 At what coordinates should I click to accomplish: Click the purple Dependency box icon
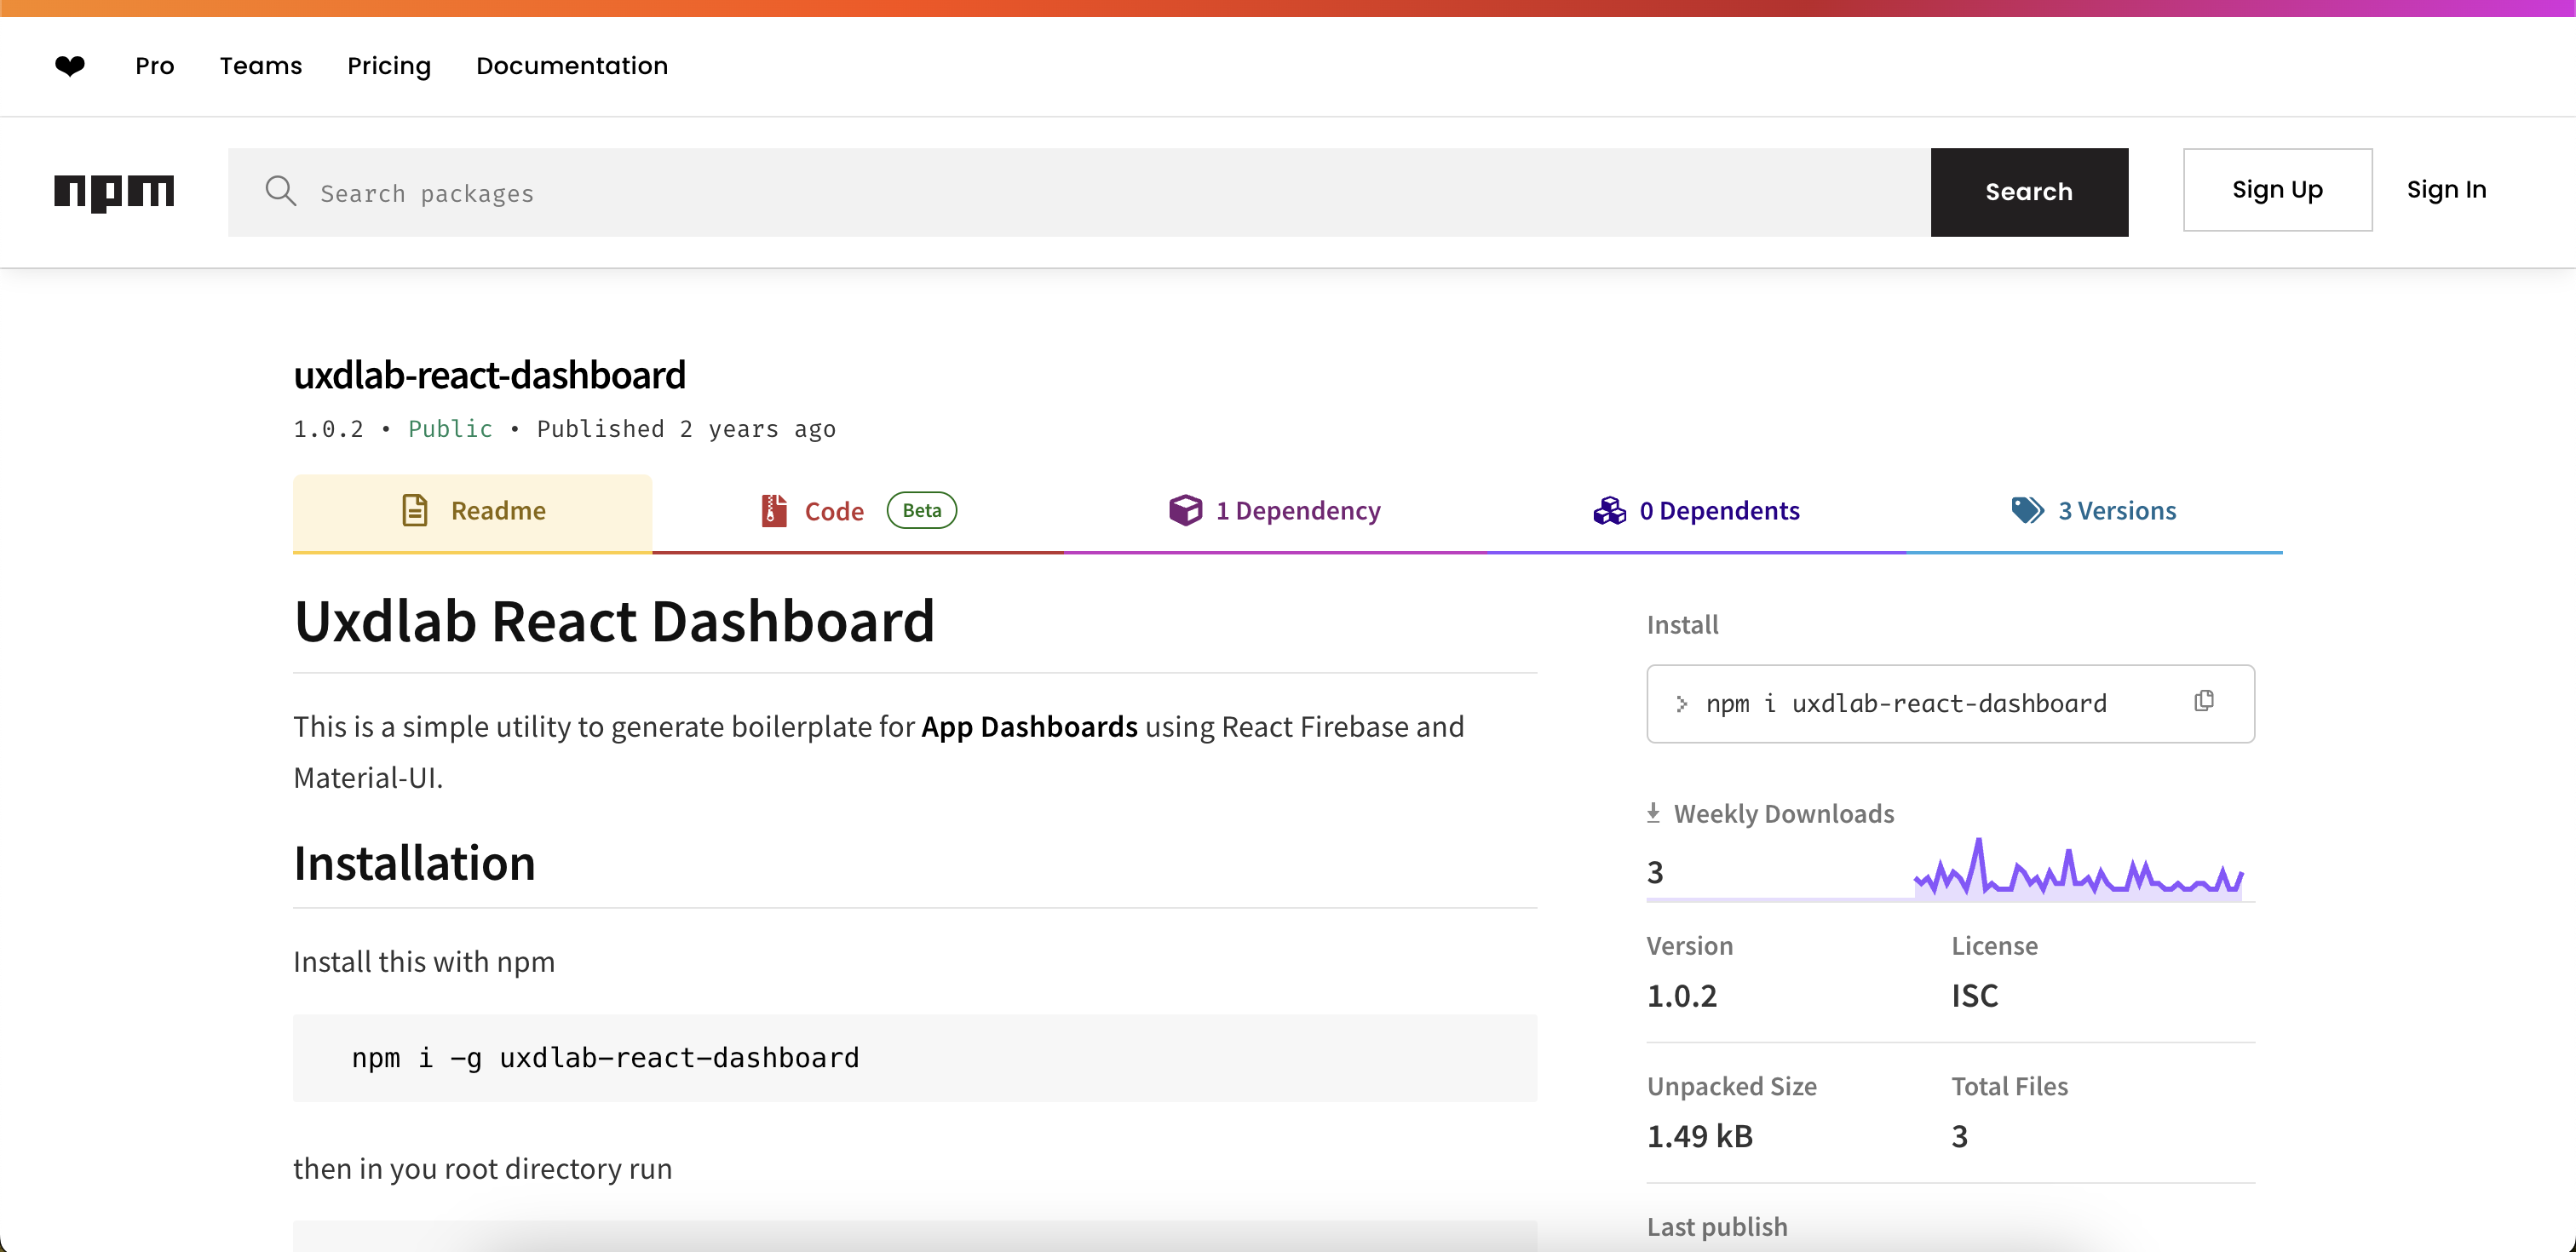[x=1185, y=510]
